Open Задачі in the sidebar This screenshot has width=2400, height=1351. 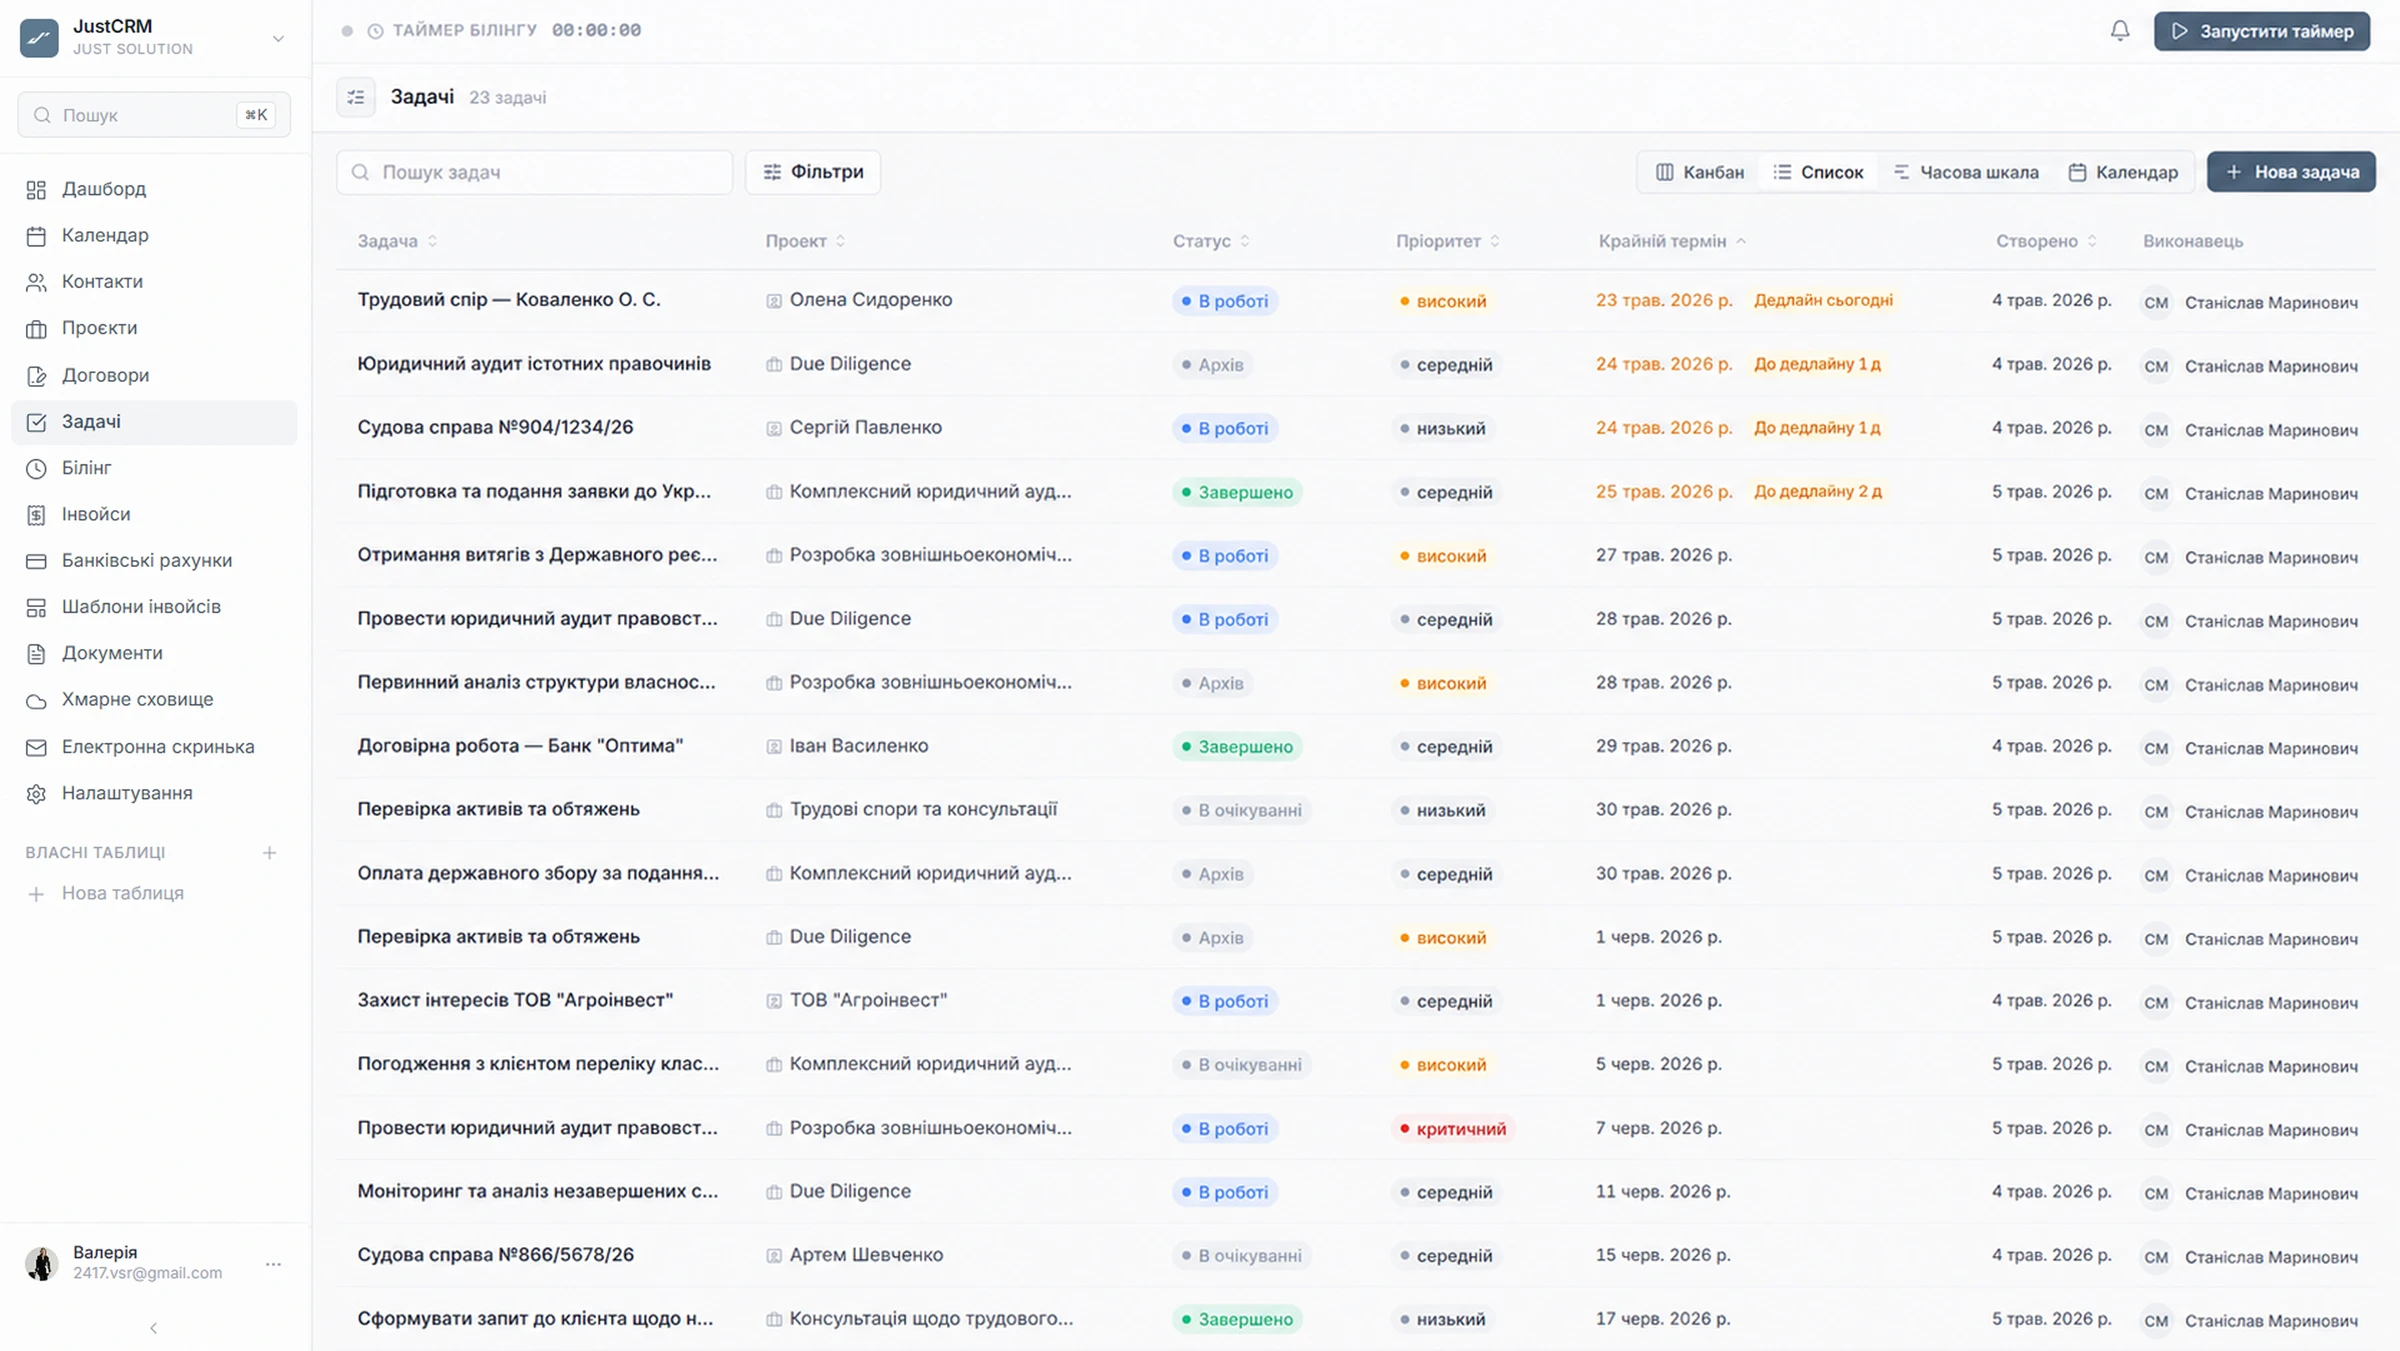(x=154, y=422)
